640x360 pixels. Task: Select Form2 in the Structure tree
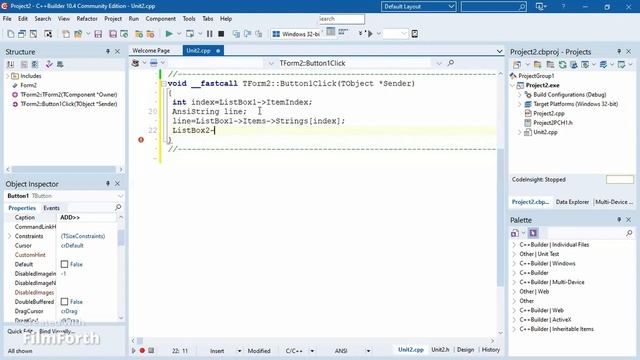(28, 85)
